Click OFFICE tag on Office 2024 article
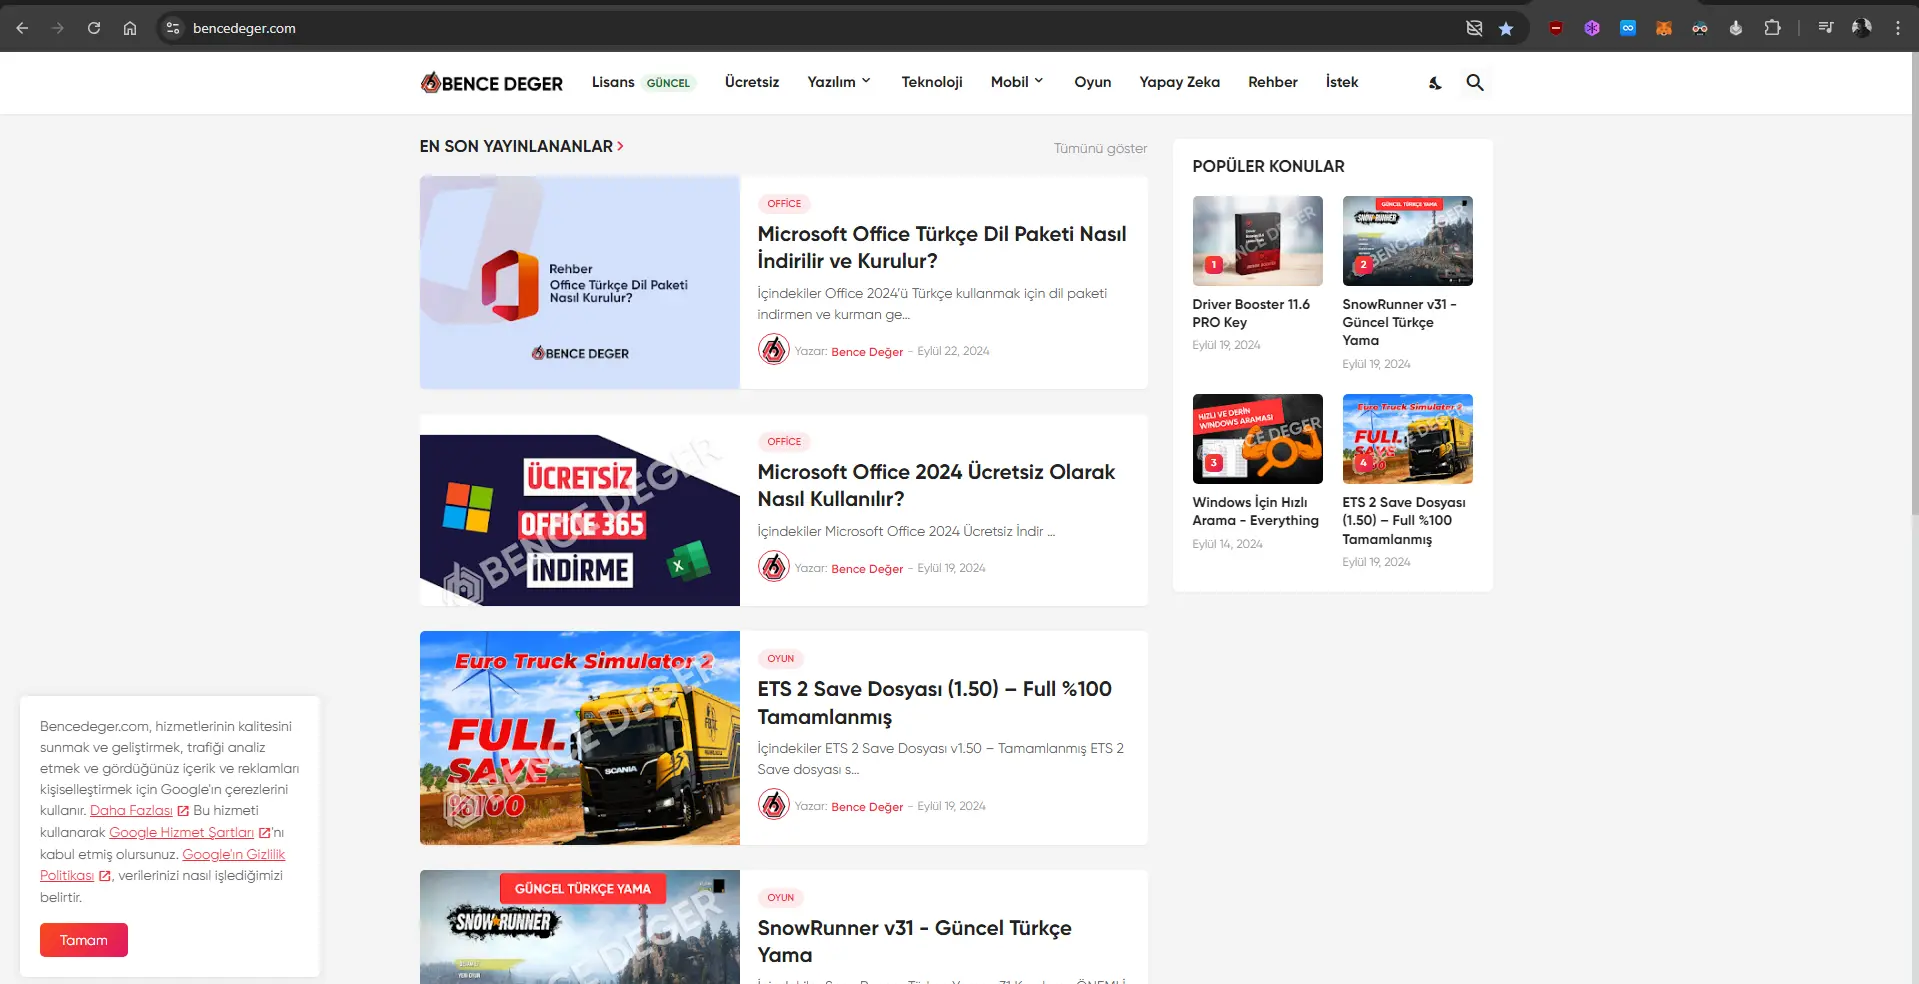The image size is (1919, 984). (x=784, y=441)
